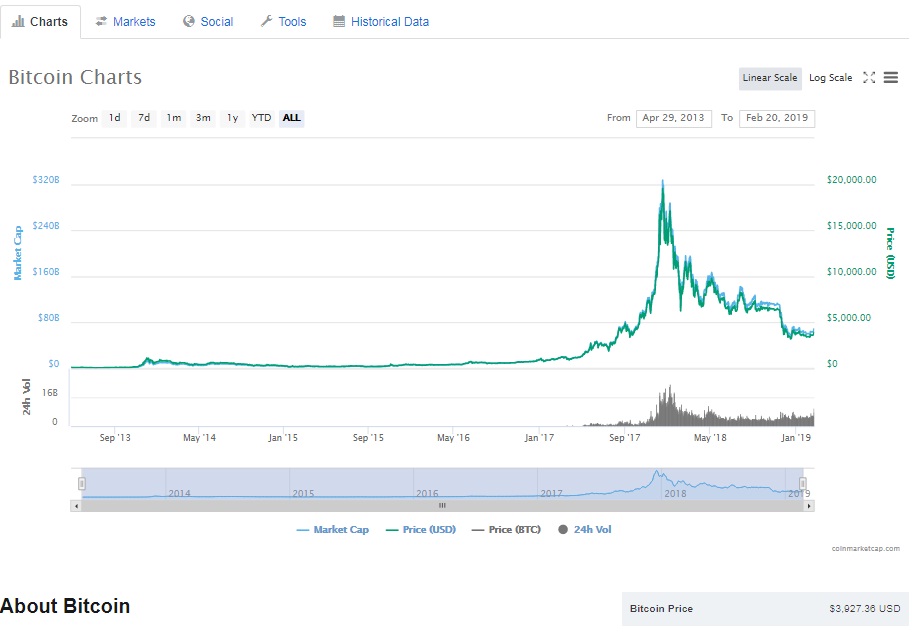Select Linear Scale
The width and height of the screenshot is (913, 635).
coord(770,78)
